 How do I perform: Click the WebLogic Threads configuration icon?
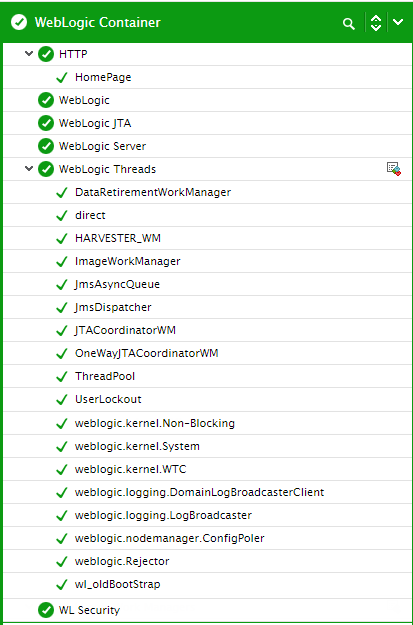pos(394,169)
